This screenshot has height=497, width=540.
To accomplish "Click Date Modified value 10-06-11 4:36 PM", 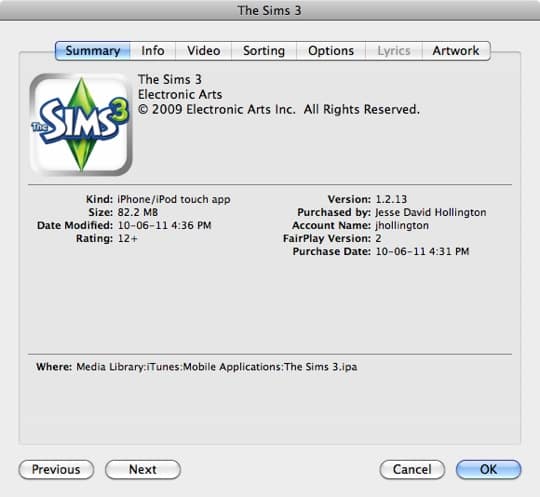I will [165, 225].
